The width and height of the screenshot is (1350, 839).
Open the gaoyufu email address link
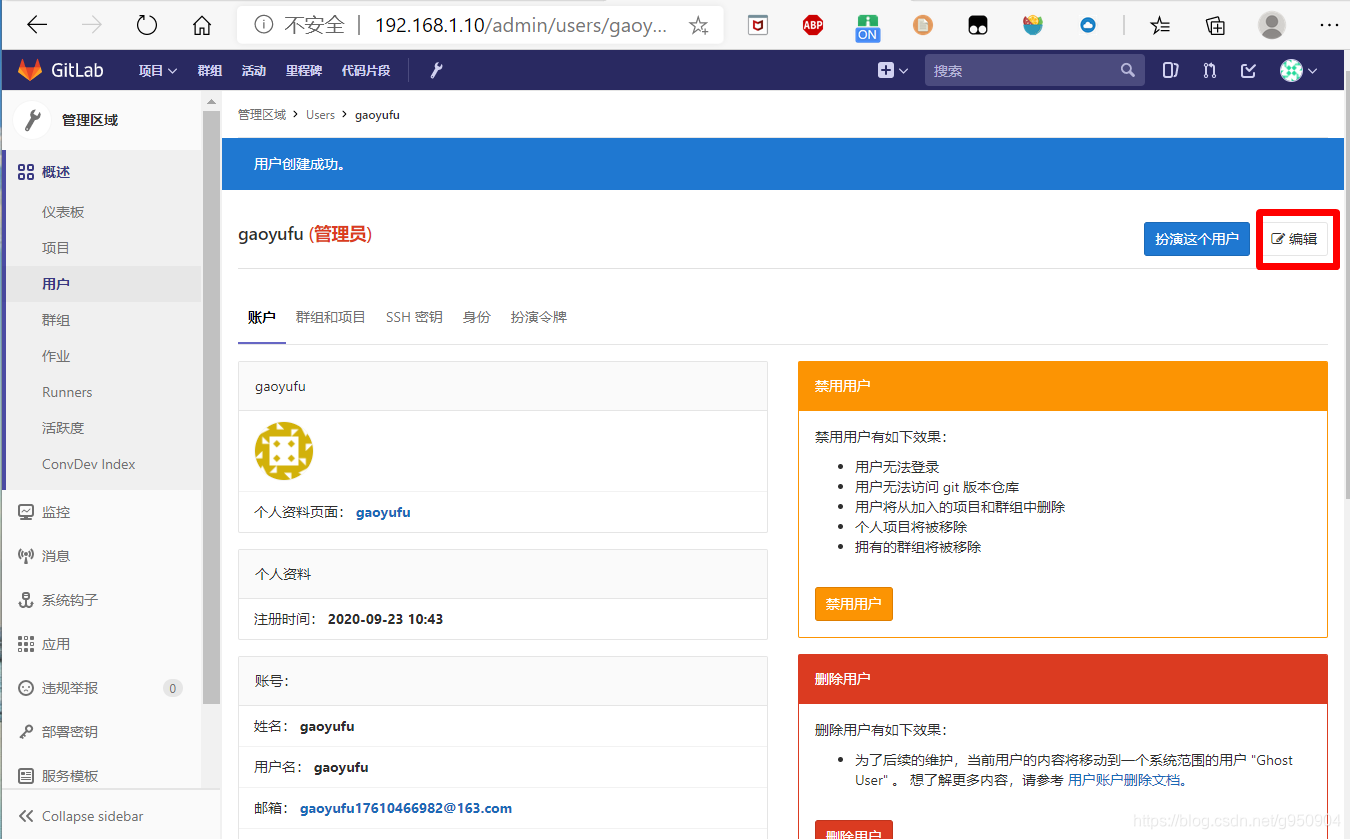405,808
